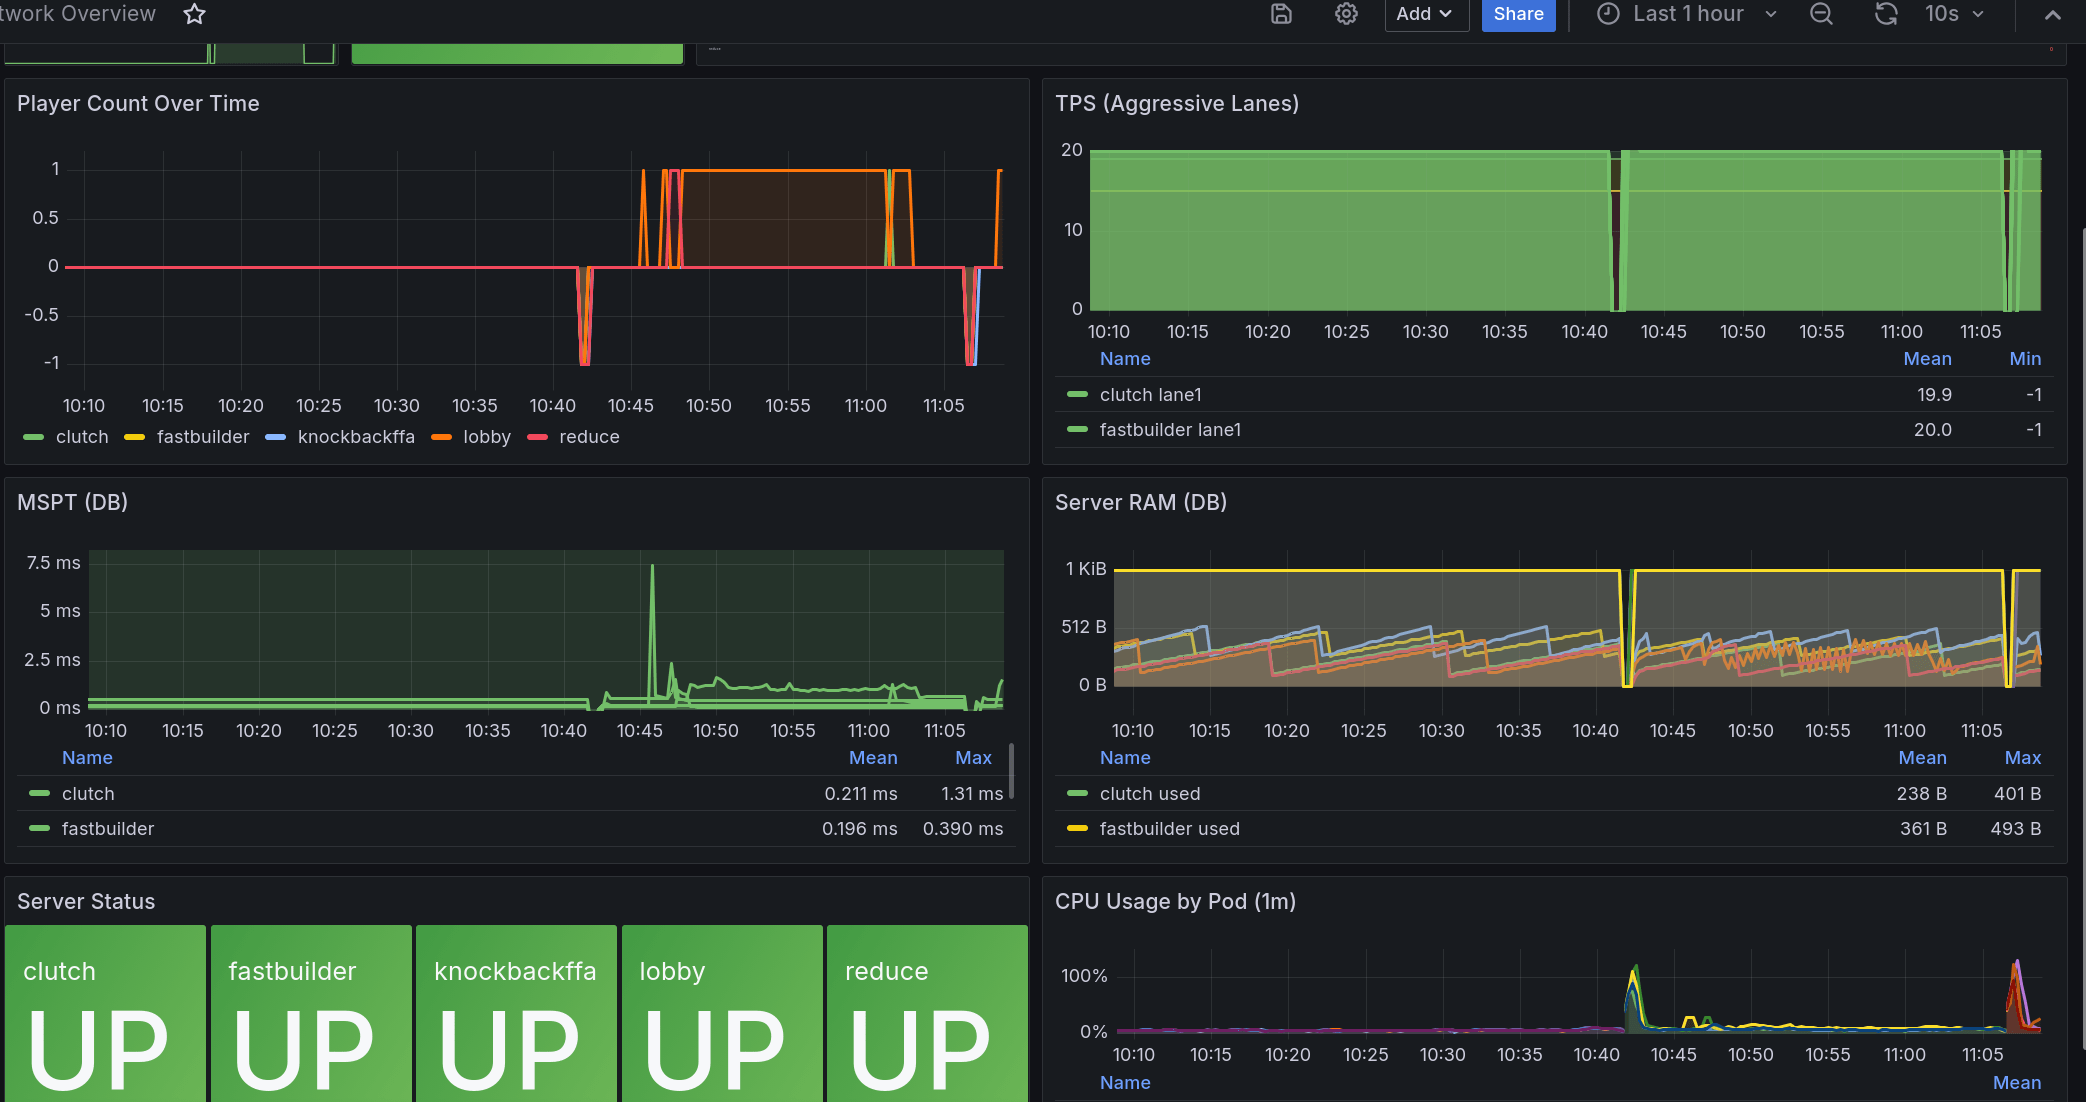The width and height of the screenshot is (2086, 1102).
Task: Collapse top bar with chevron-up icon
Action: pos(2052,15)
